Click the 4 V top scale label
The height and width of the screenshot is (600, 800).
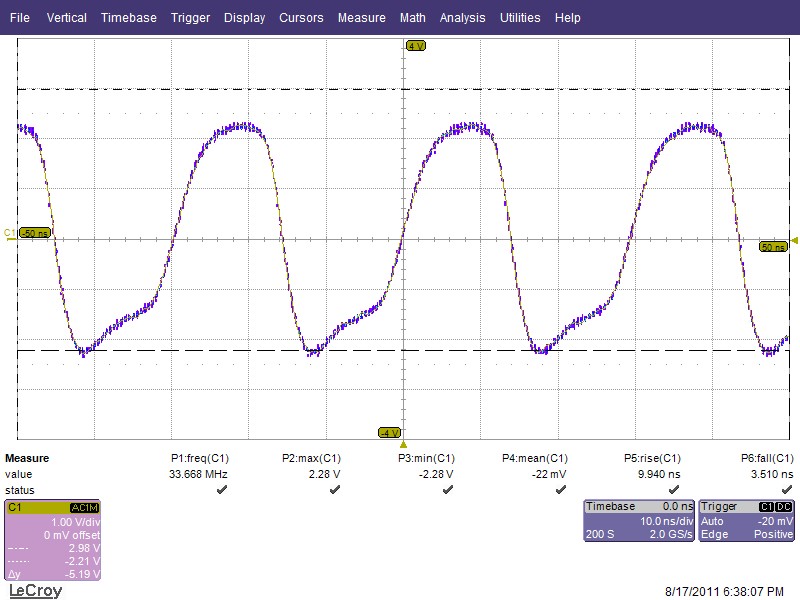tap(416, 46)
